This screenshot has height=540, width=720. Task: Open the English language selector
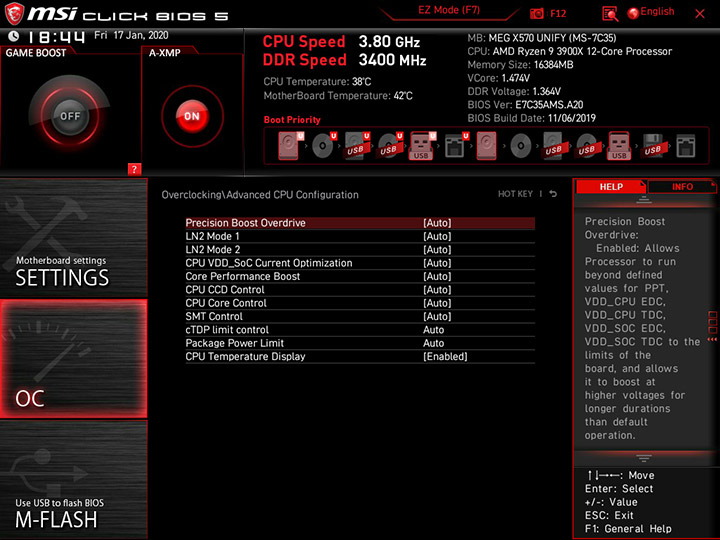(651, 12)
